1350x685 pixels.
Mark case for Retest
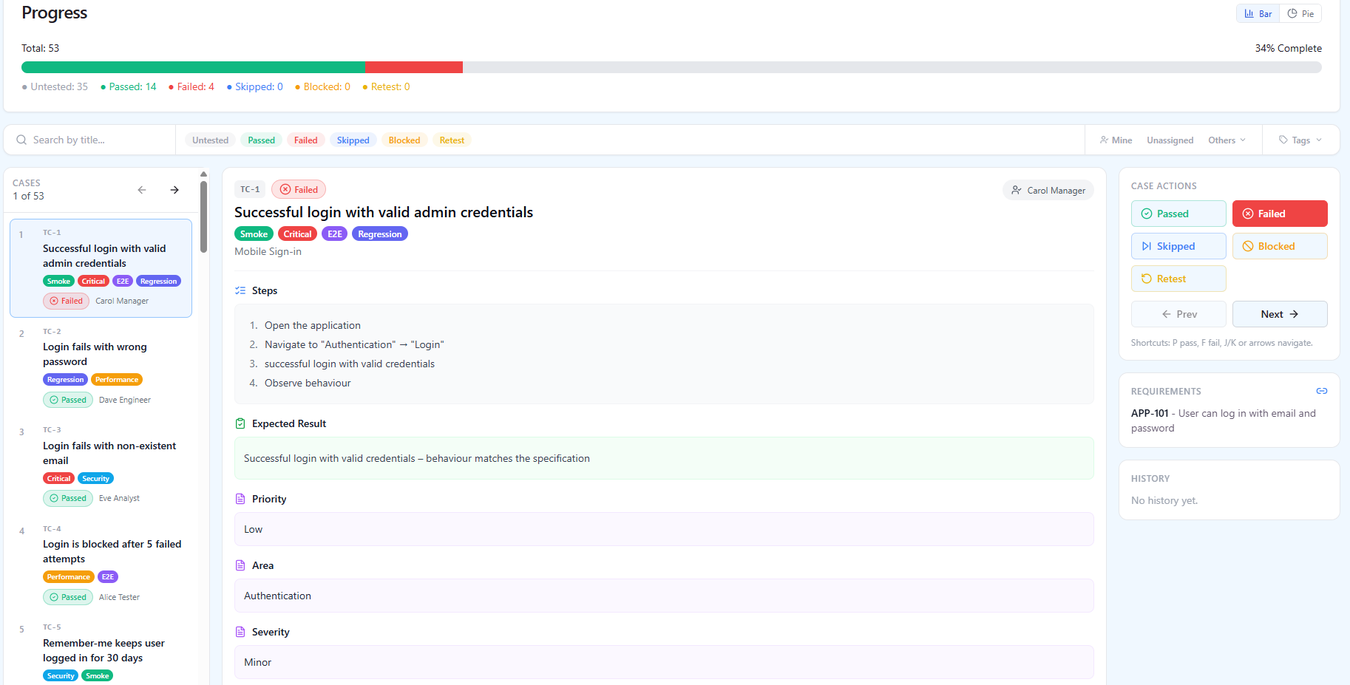1178,279
